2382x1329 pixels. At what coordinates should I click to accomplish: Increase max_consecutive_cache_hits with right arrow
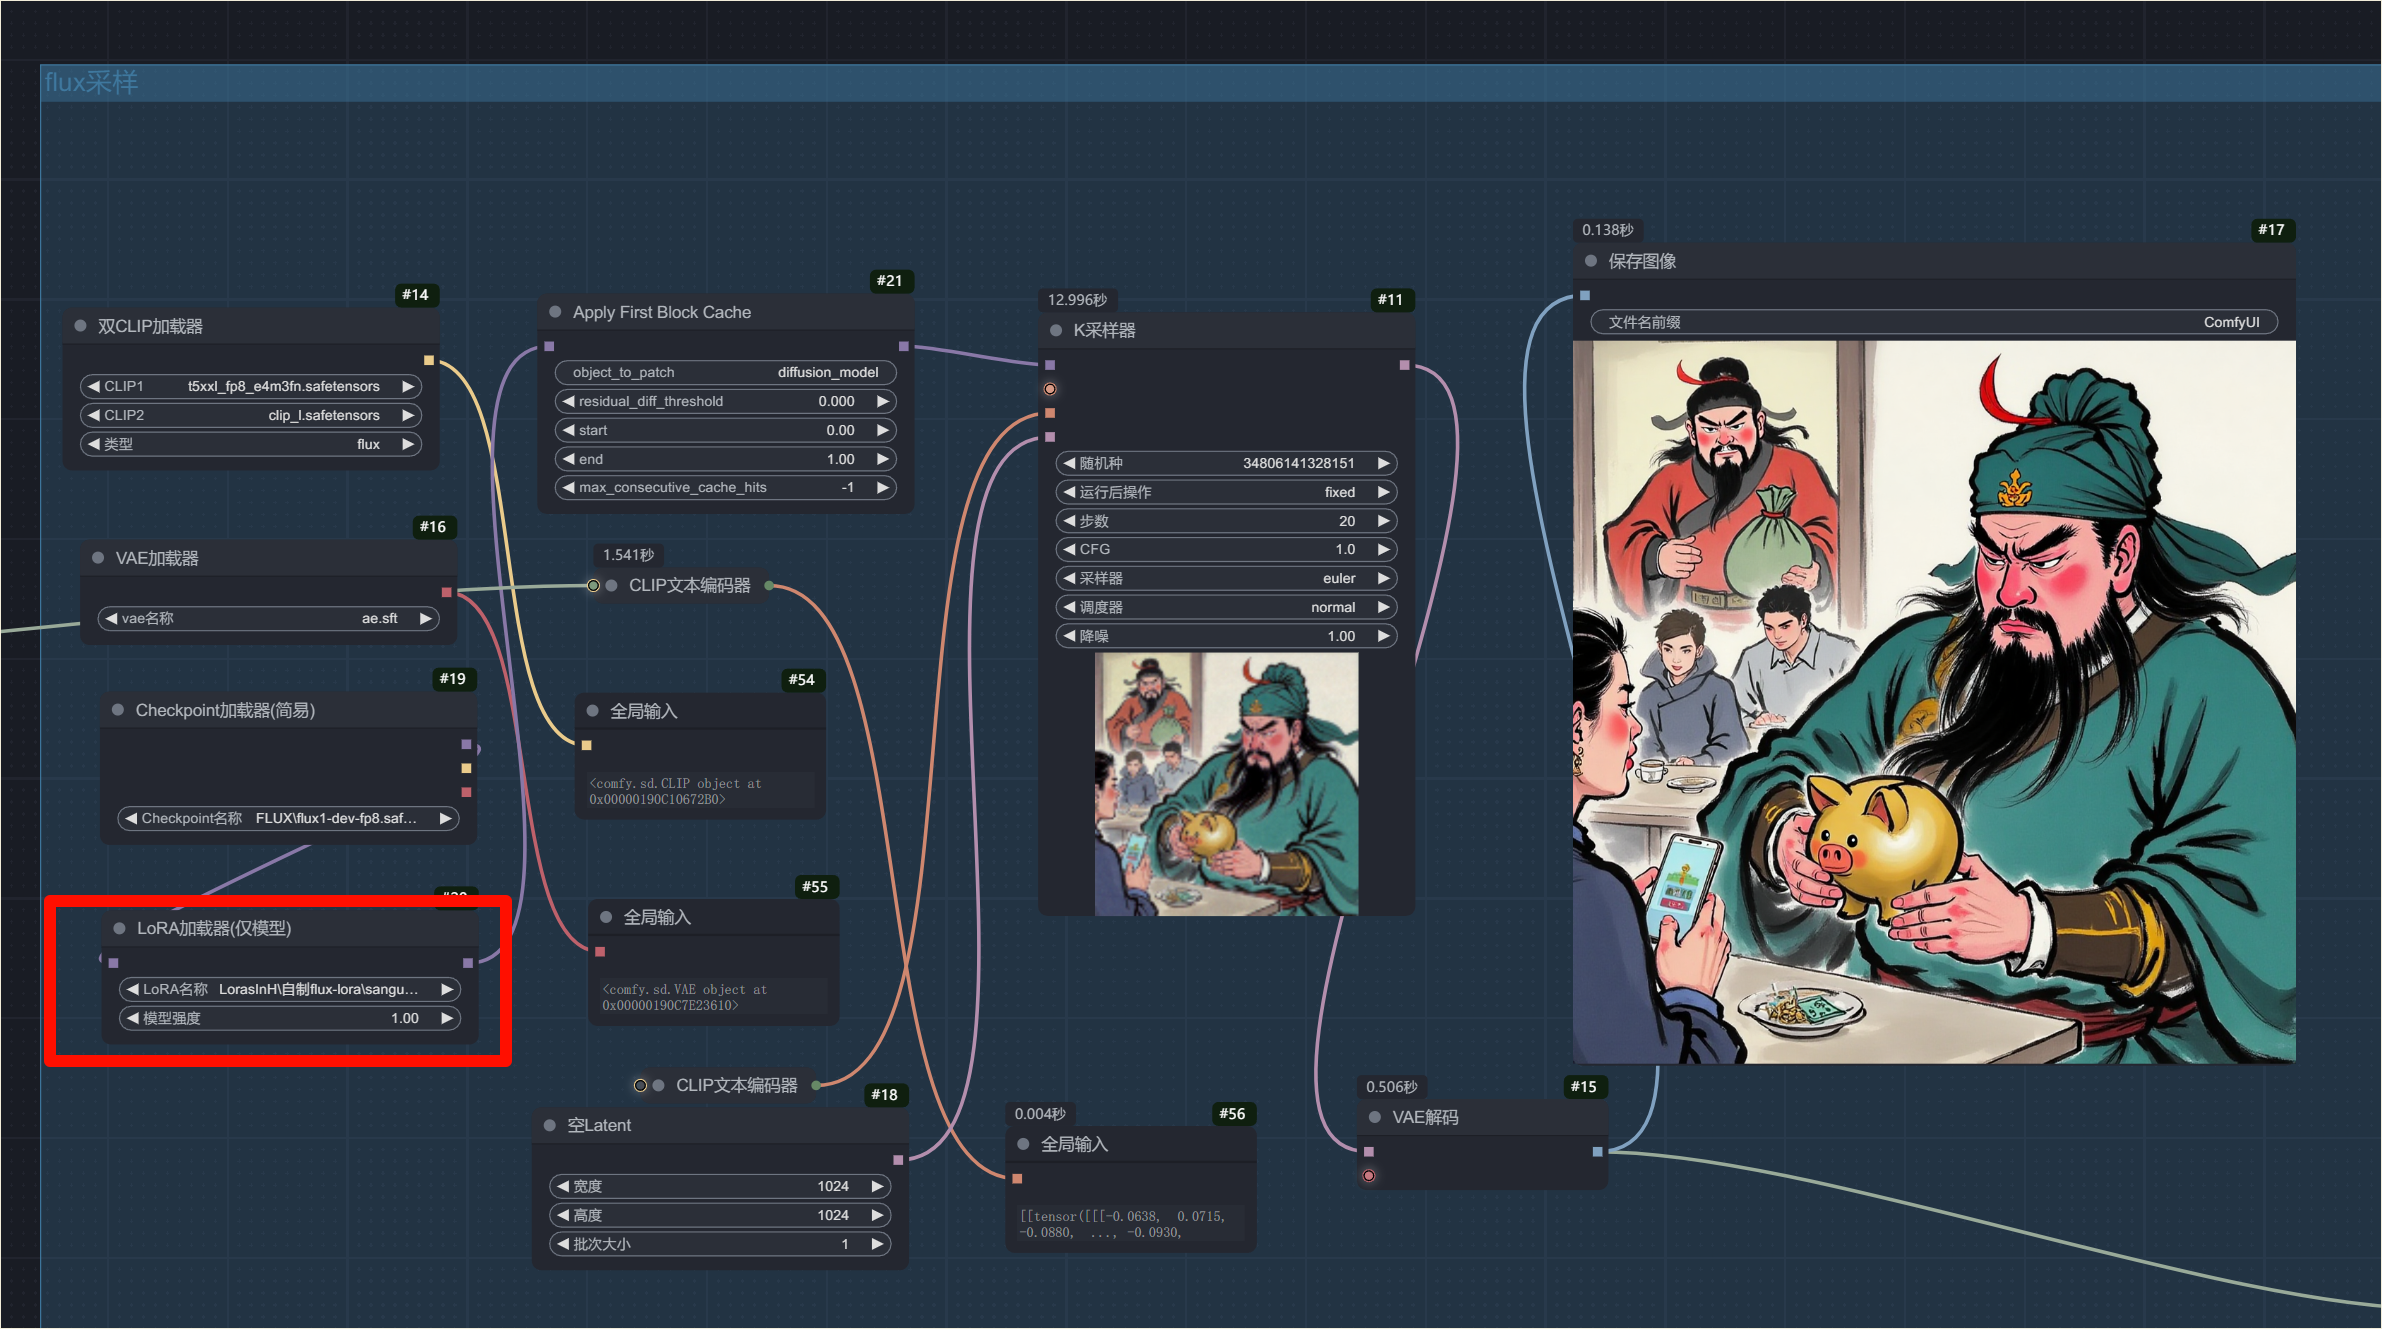(883, 488)
